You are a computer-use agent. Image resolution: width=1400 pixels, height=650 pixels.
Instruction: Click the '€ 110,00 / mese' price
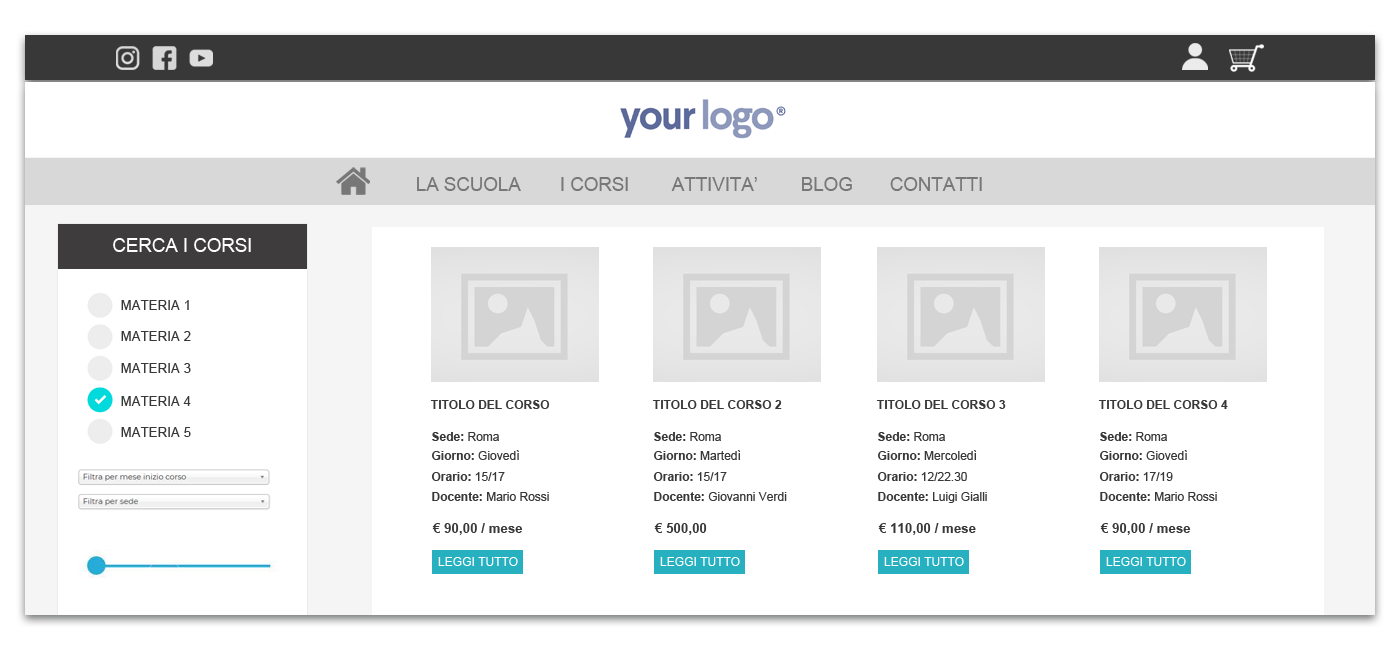(x=927, y=529)
